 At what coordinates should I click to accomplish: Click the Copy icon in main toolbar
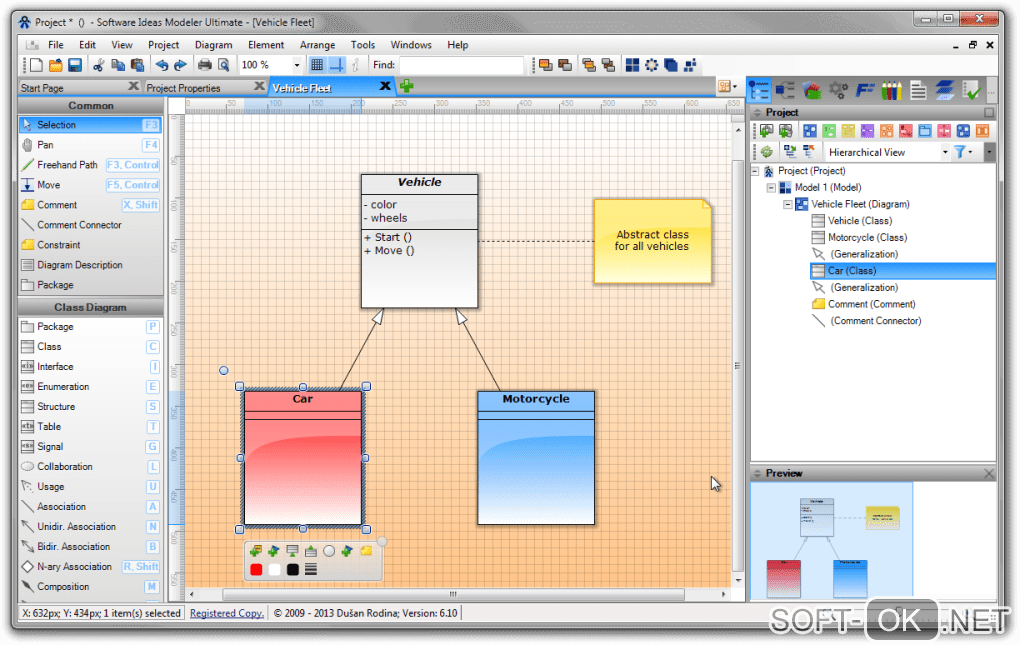[x=118, y=65]
